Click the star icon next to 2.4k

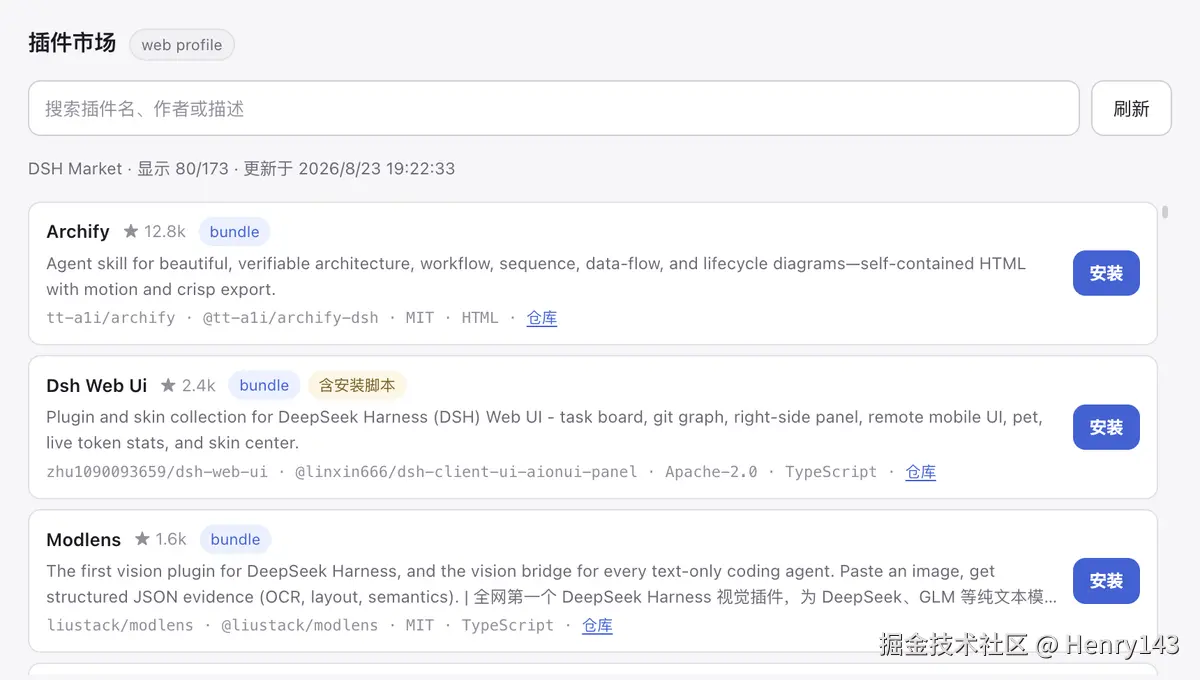(168, 385)
